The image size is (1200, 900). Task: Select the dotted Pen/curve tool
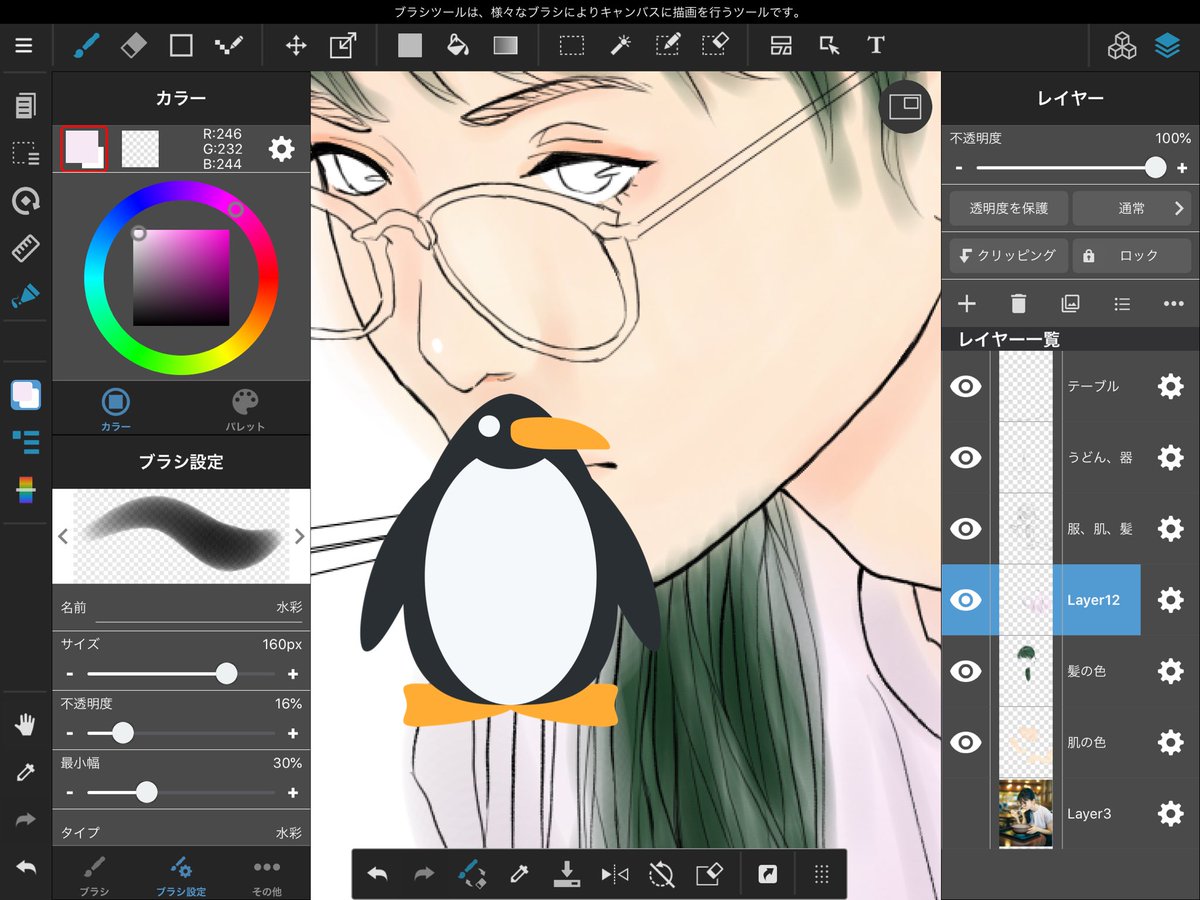[228, 45]
